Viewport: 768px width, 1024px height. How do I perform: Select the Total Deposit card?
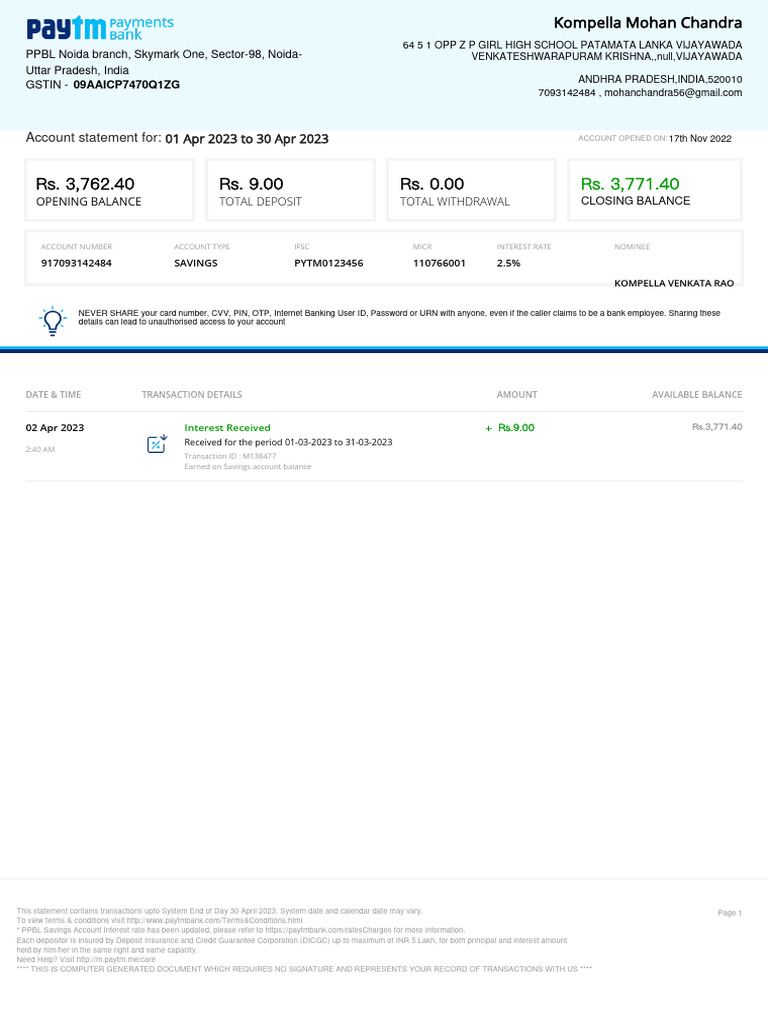(x=291, y=190)
